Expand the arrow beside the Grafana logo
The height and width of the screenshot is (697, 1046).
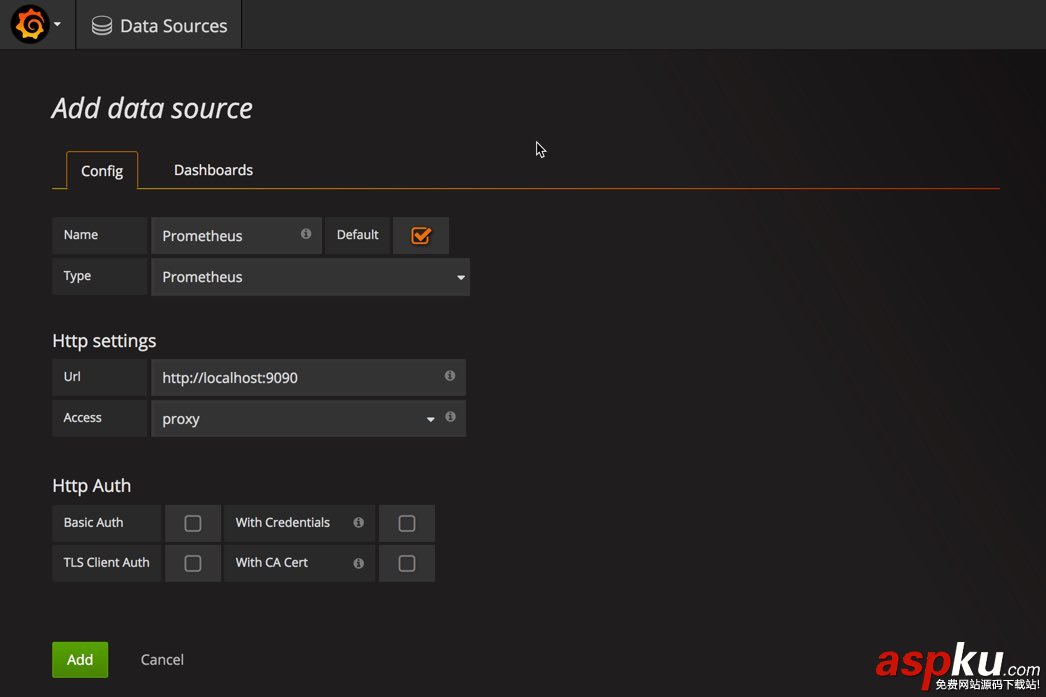click(x=57, y=24)
